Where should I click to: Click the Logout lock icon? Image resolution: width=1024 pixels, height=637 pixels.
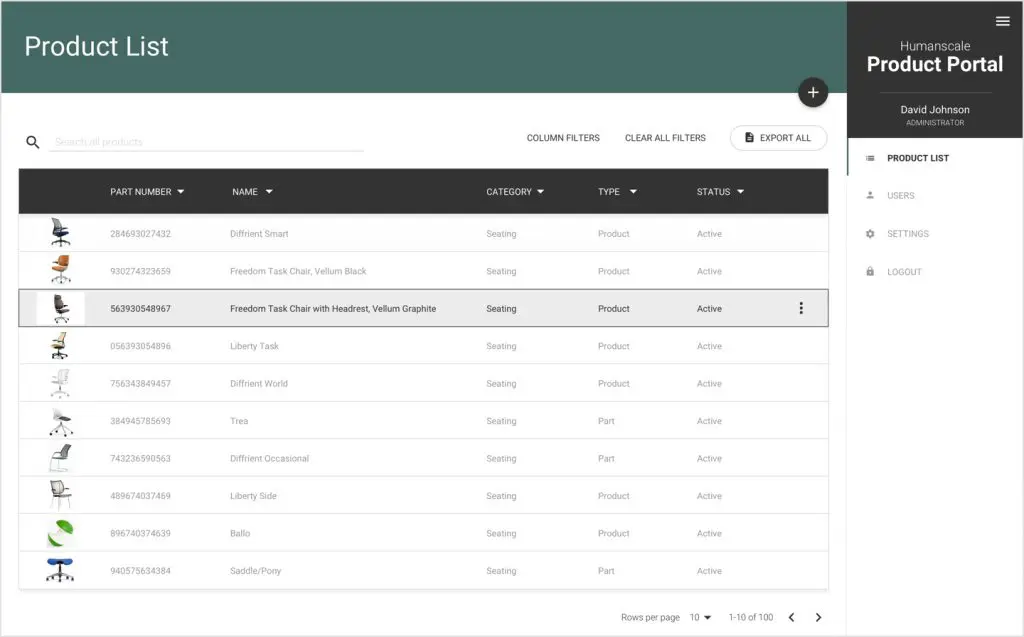click(870, 272)
